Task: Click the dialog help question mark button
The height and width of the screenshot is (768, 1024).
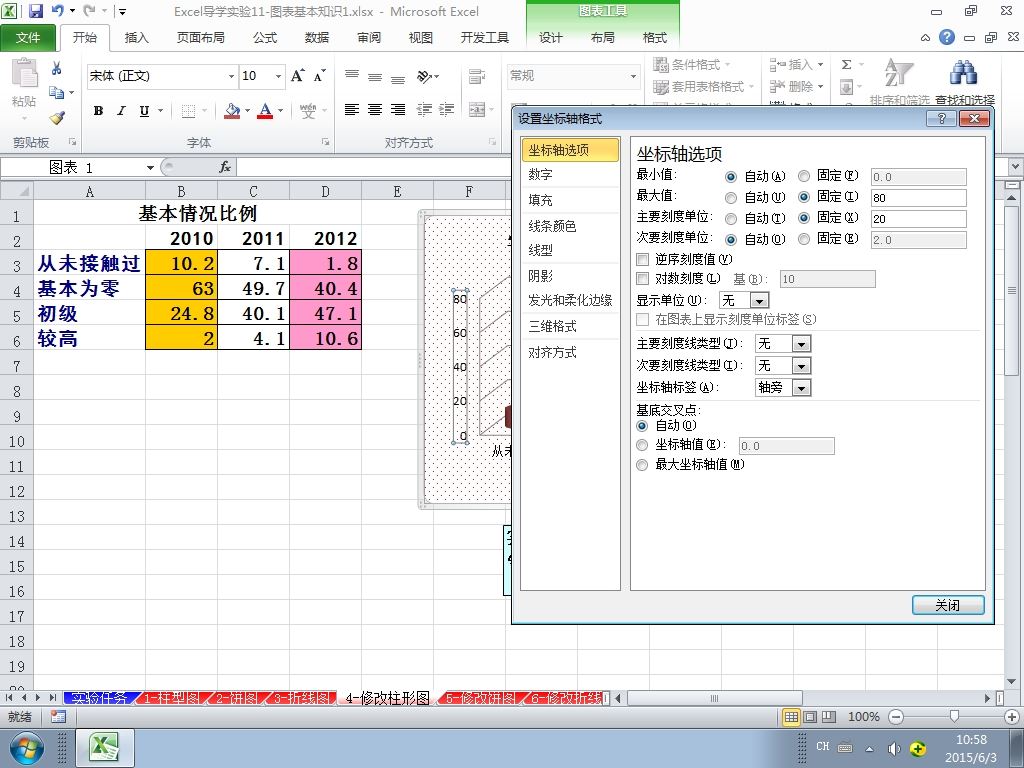Action: tap(941, 118)
